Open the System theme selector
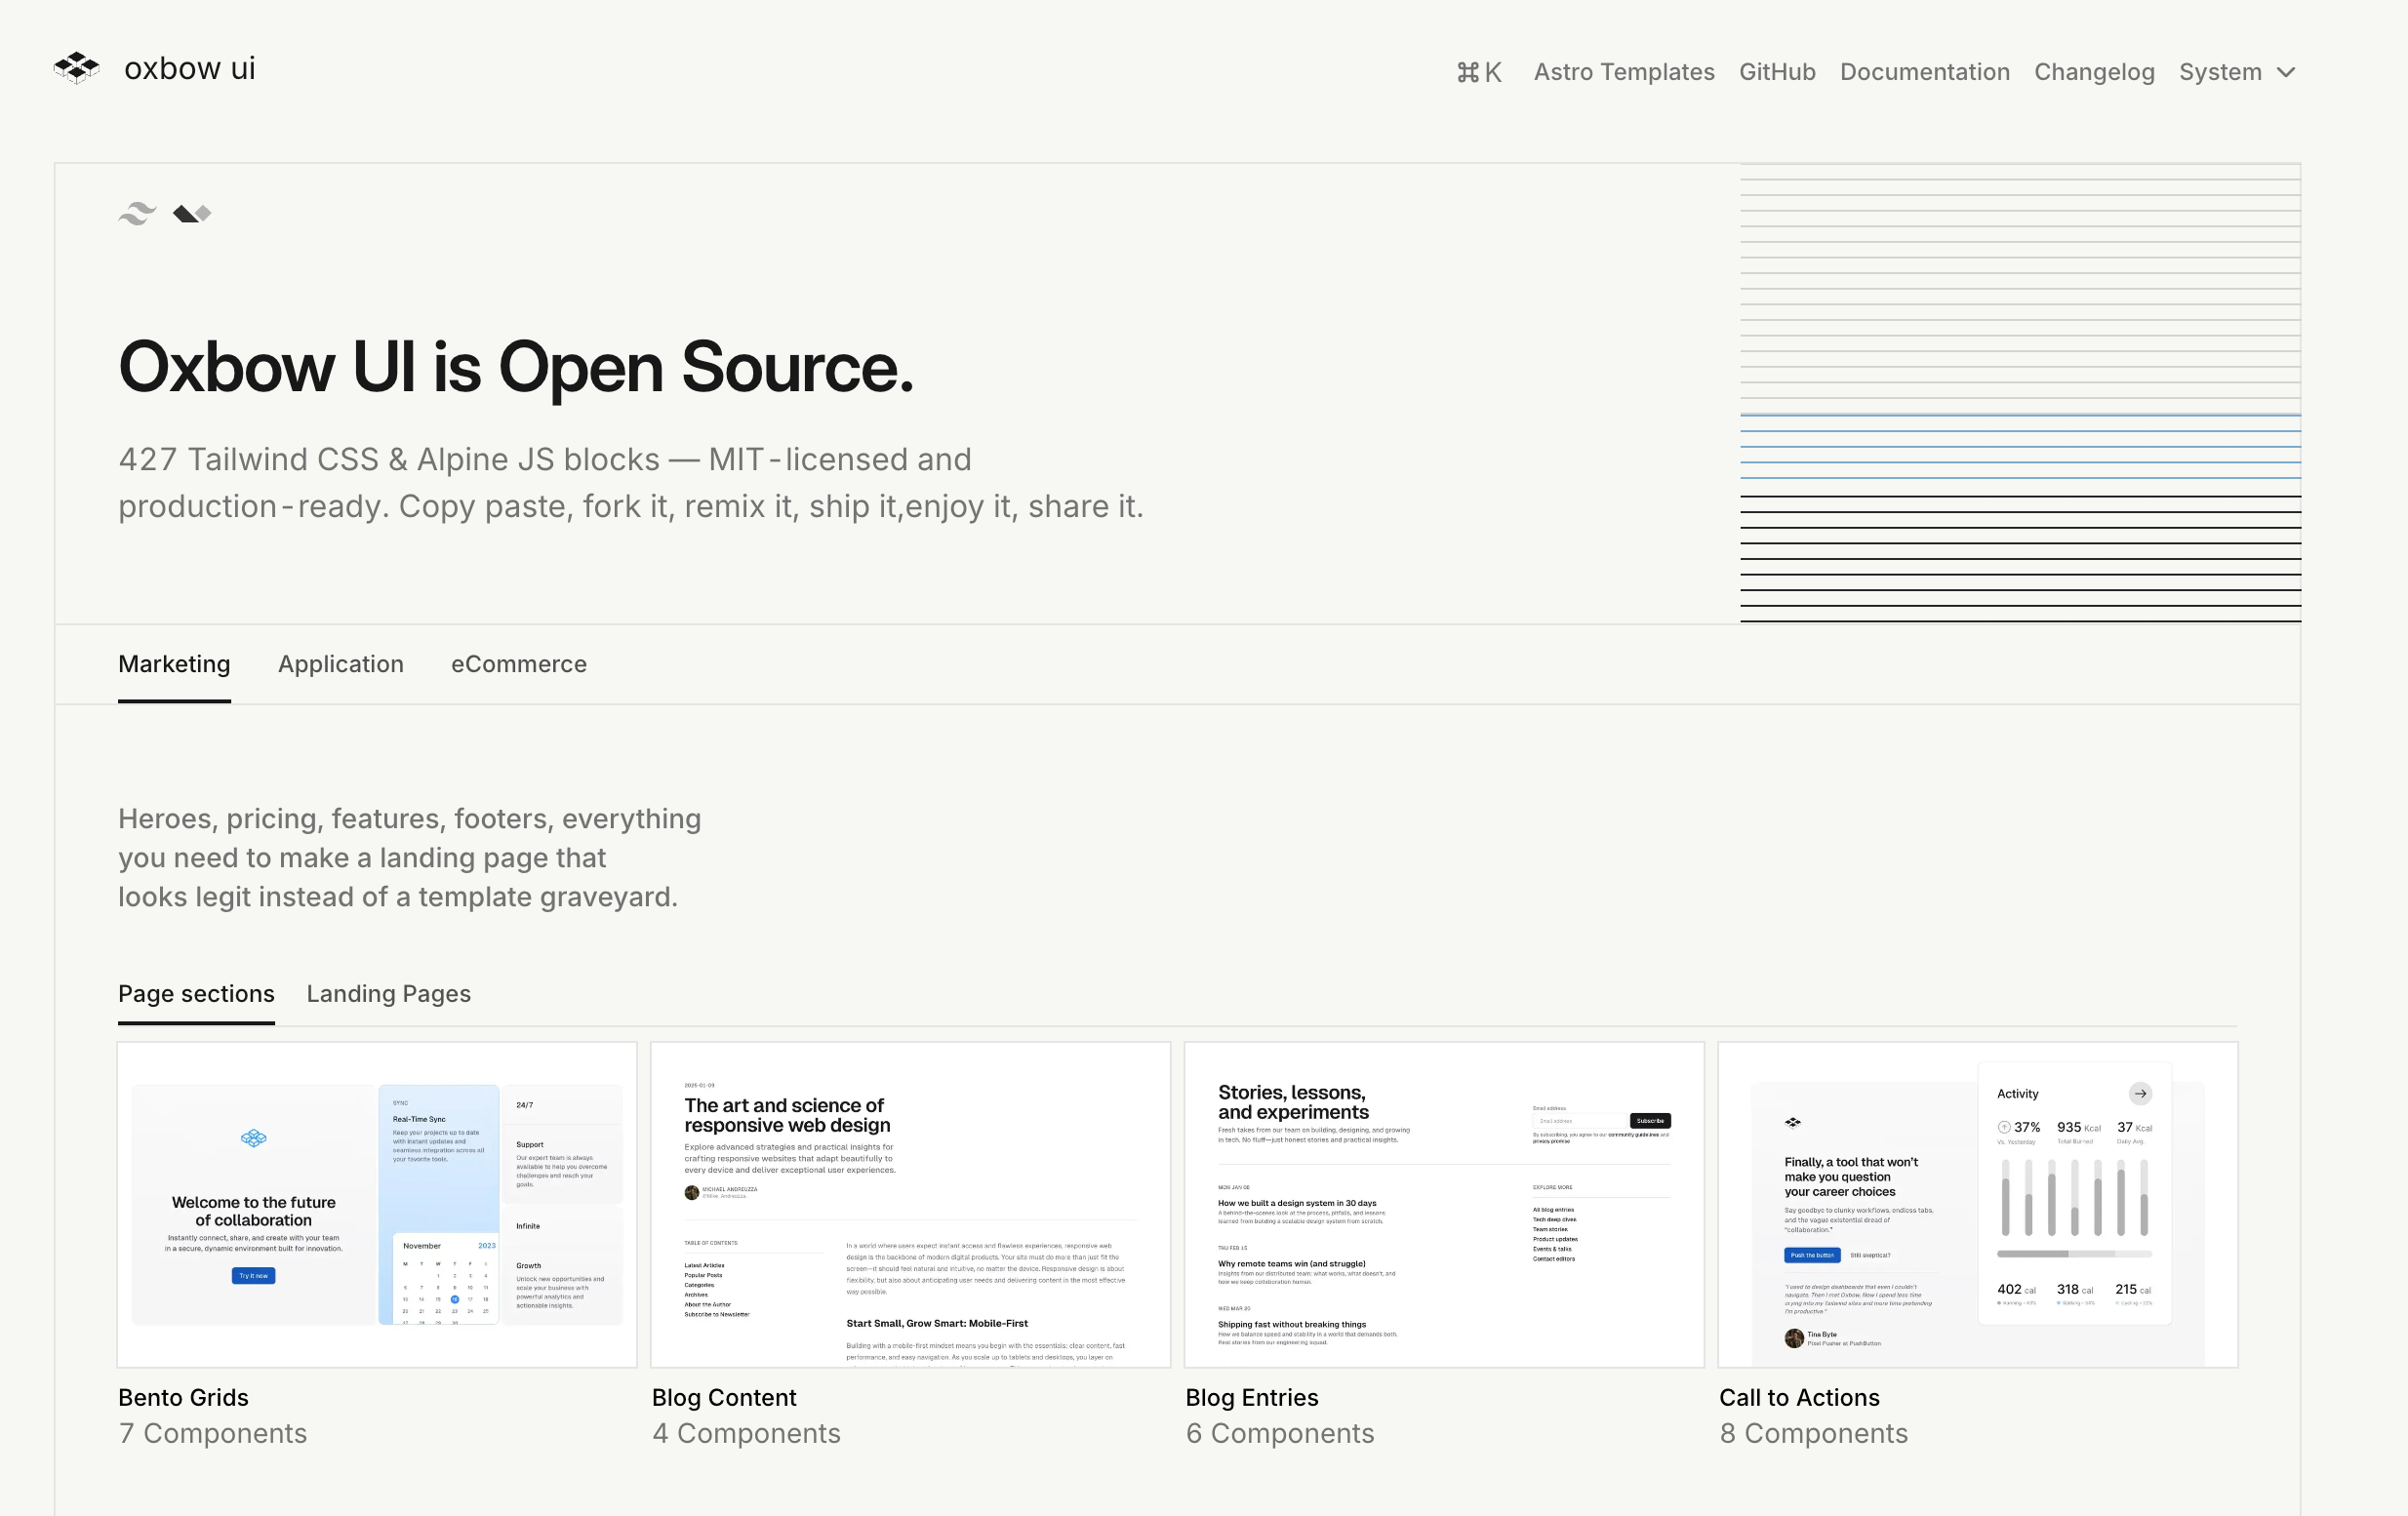 coord(2220,72)
